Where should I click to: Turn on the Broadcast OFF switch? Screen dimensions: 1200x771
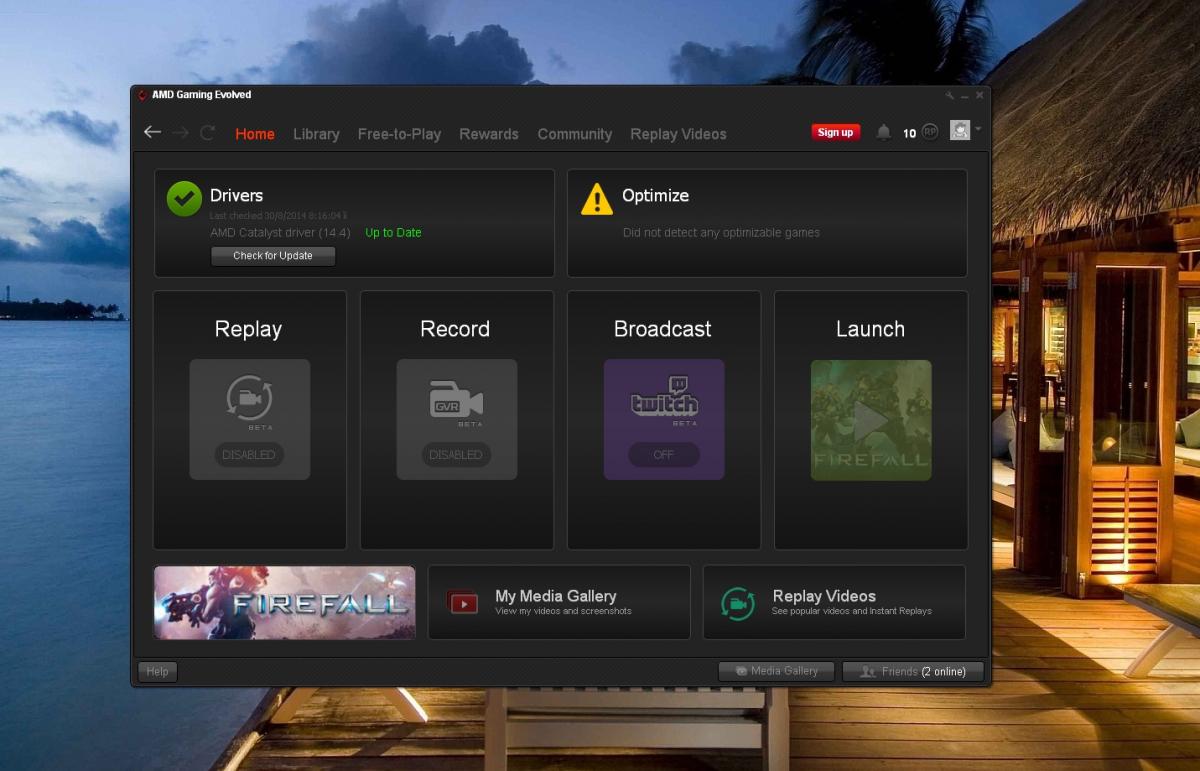[664, 454]
